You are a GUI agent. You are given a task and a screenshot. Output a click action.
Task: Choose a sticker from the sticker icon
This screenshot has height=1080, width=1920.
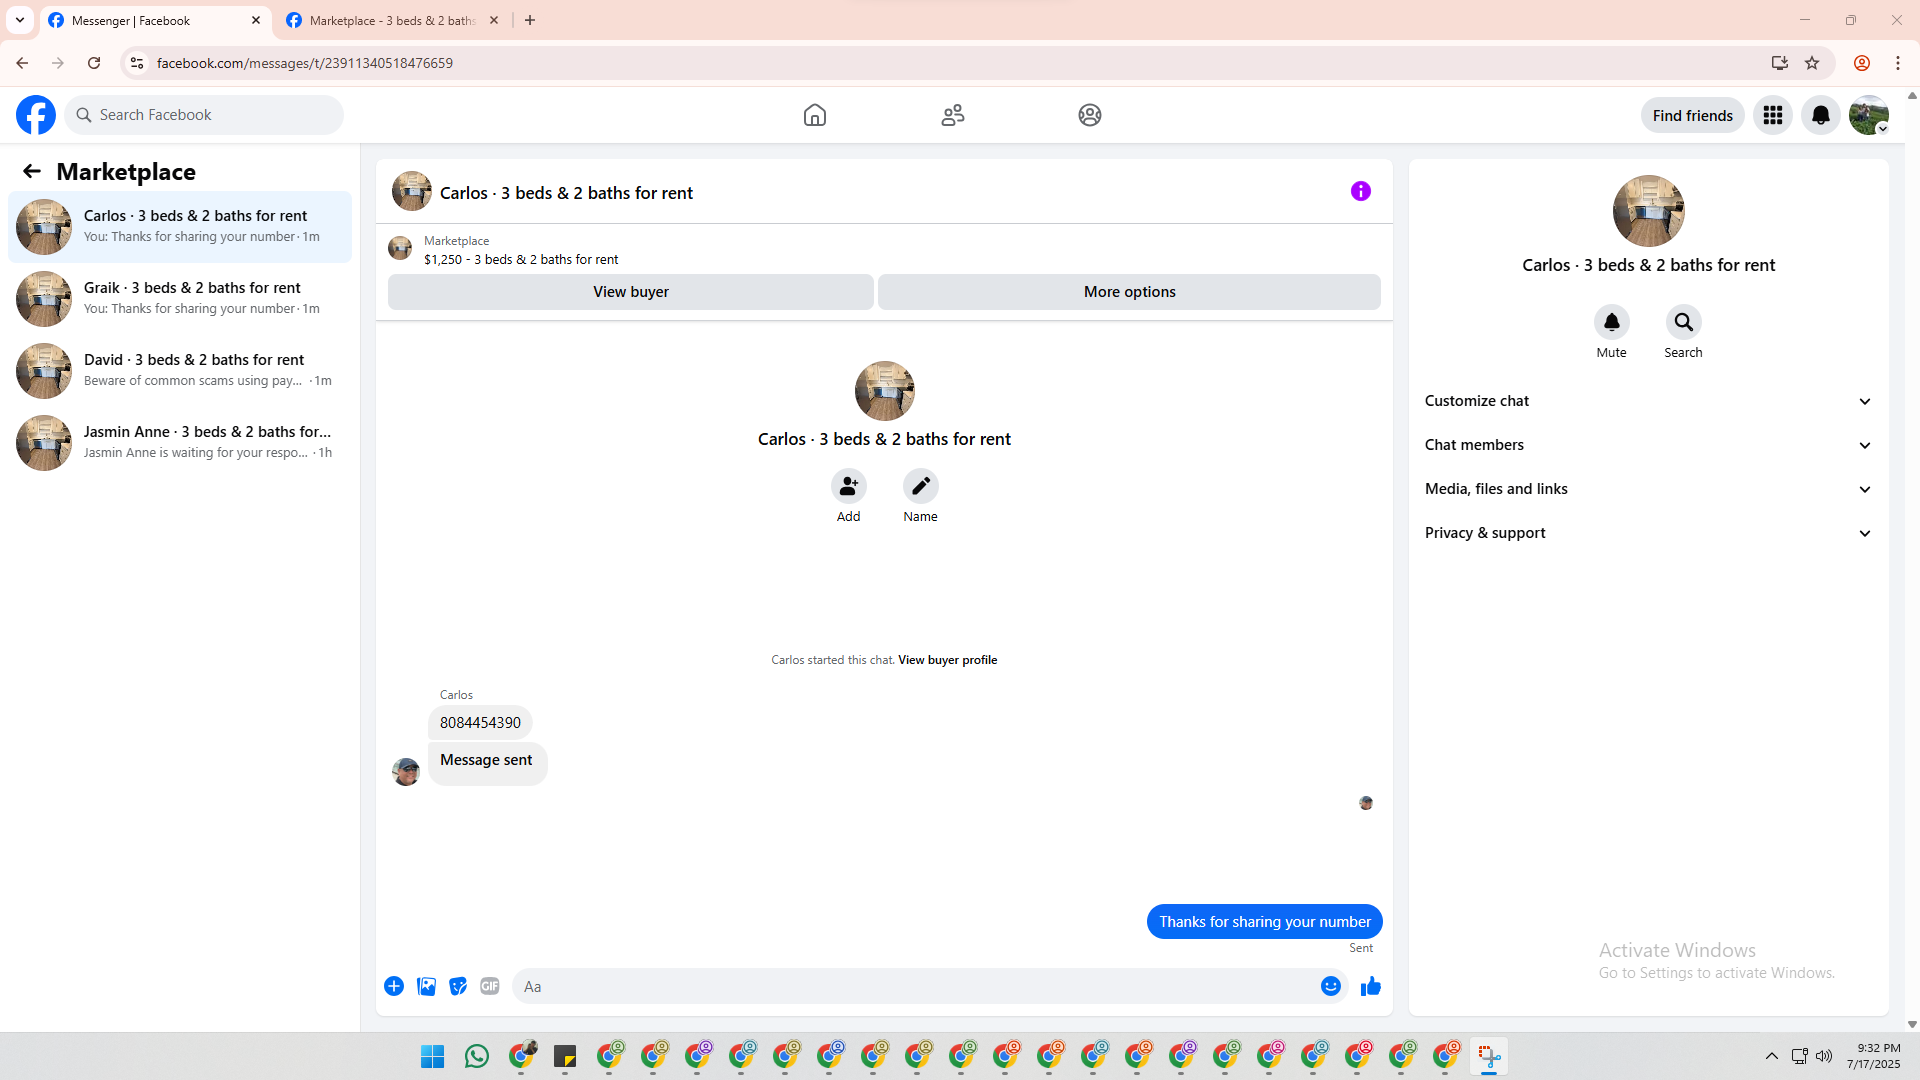pyautogui.click(x=458, y=986)
